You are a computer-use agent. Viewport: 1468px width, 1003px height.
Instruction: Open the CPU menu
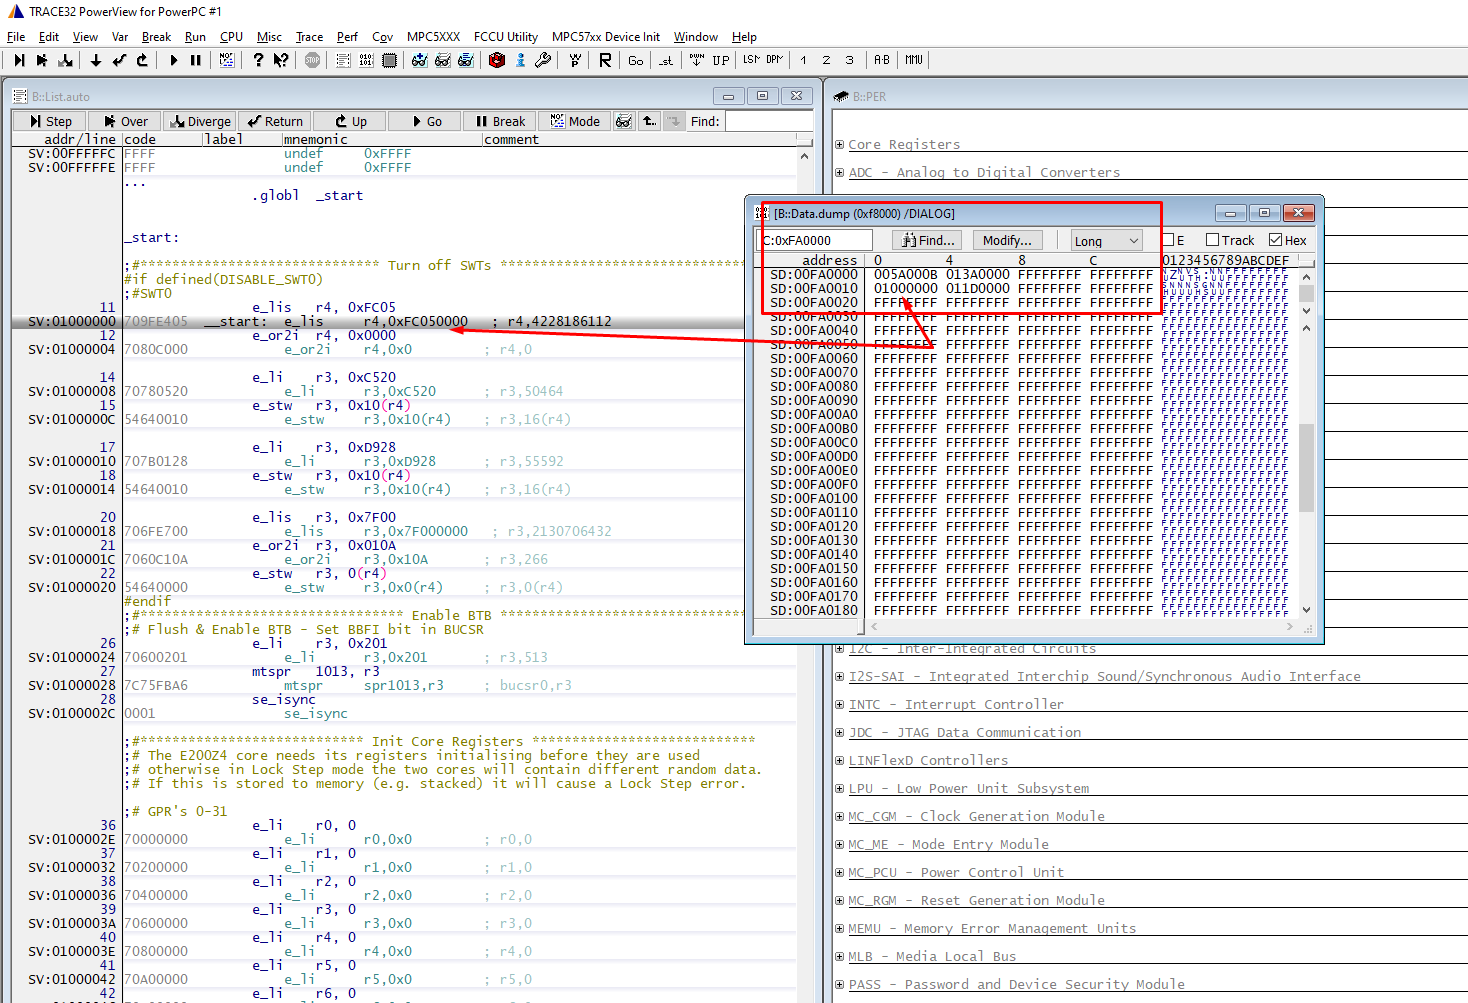[x=231, y=36]
